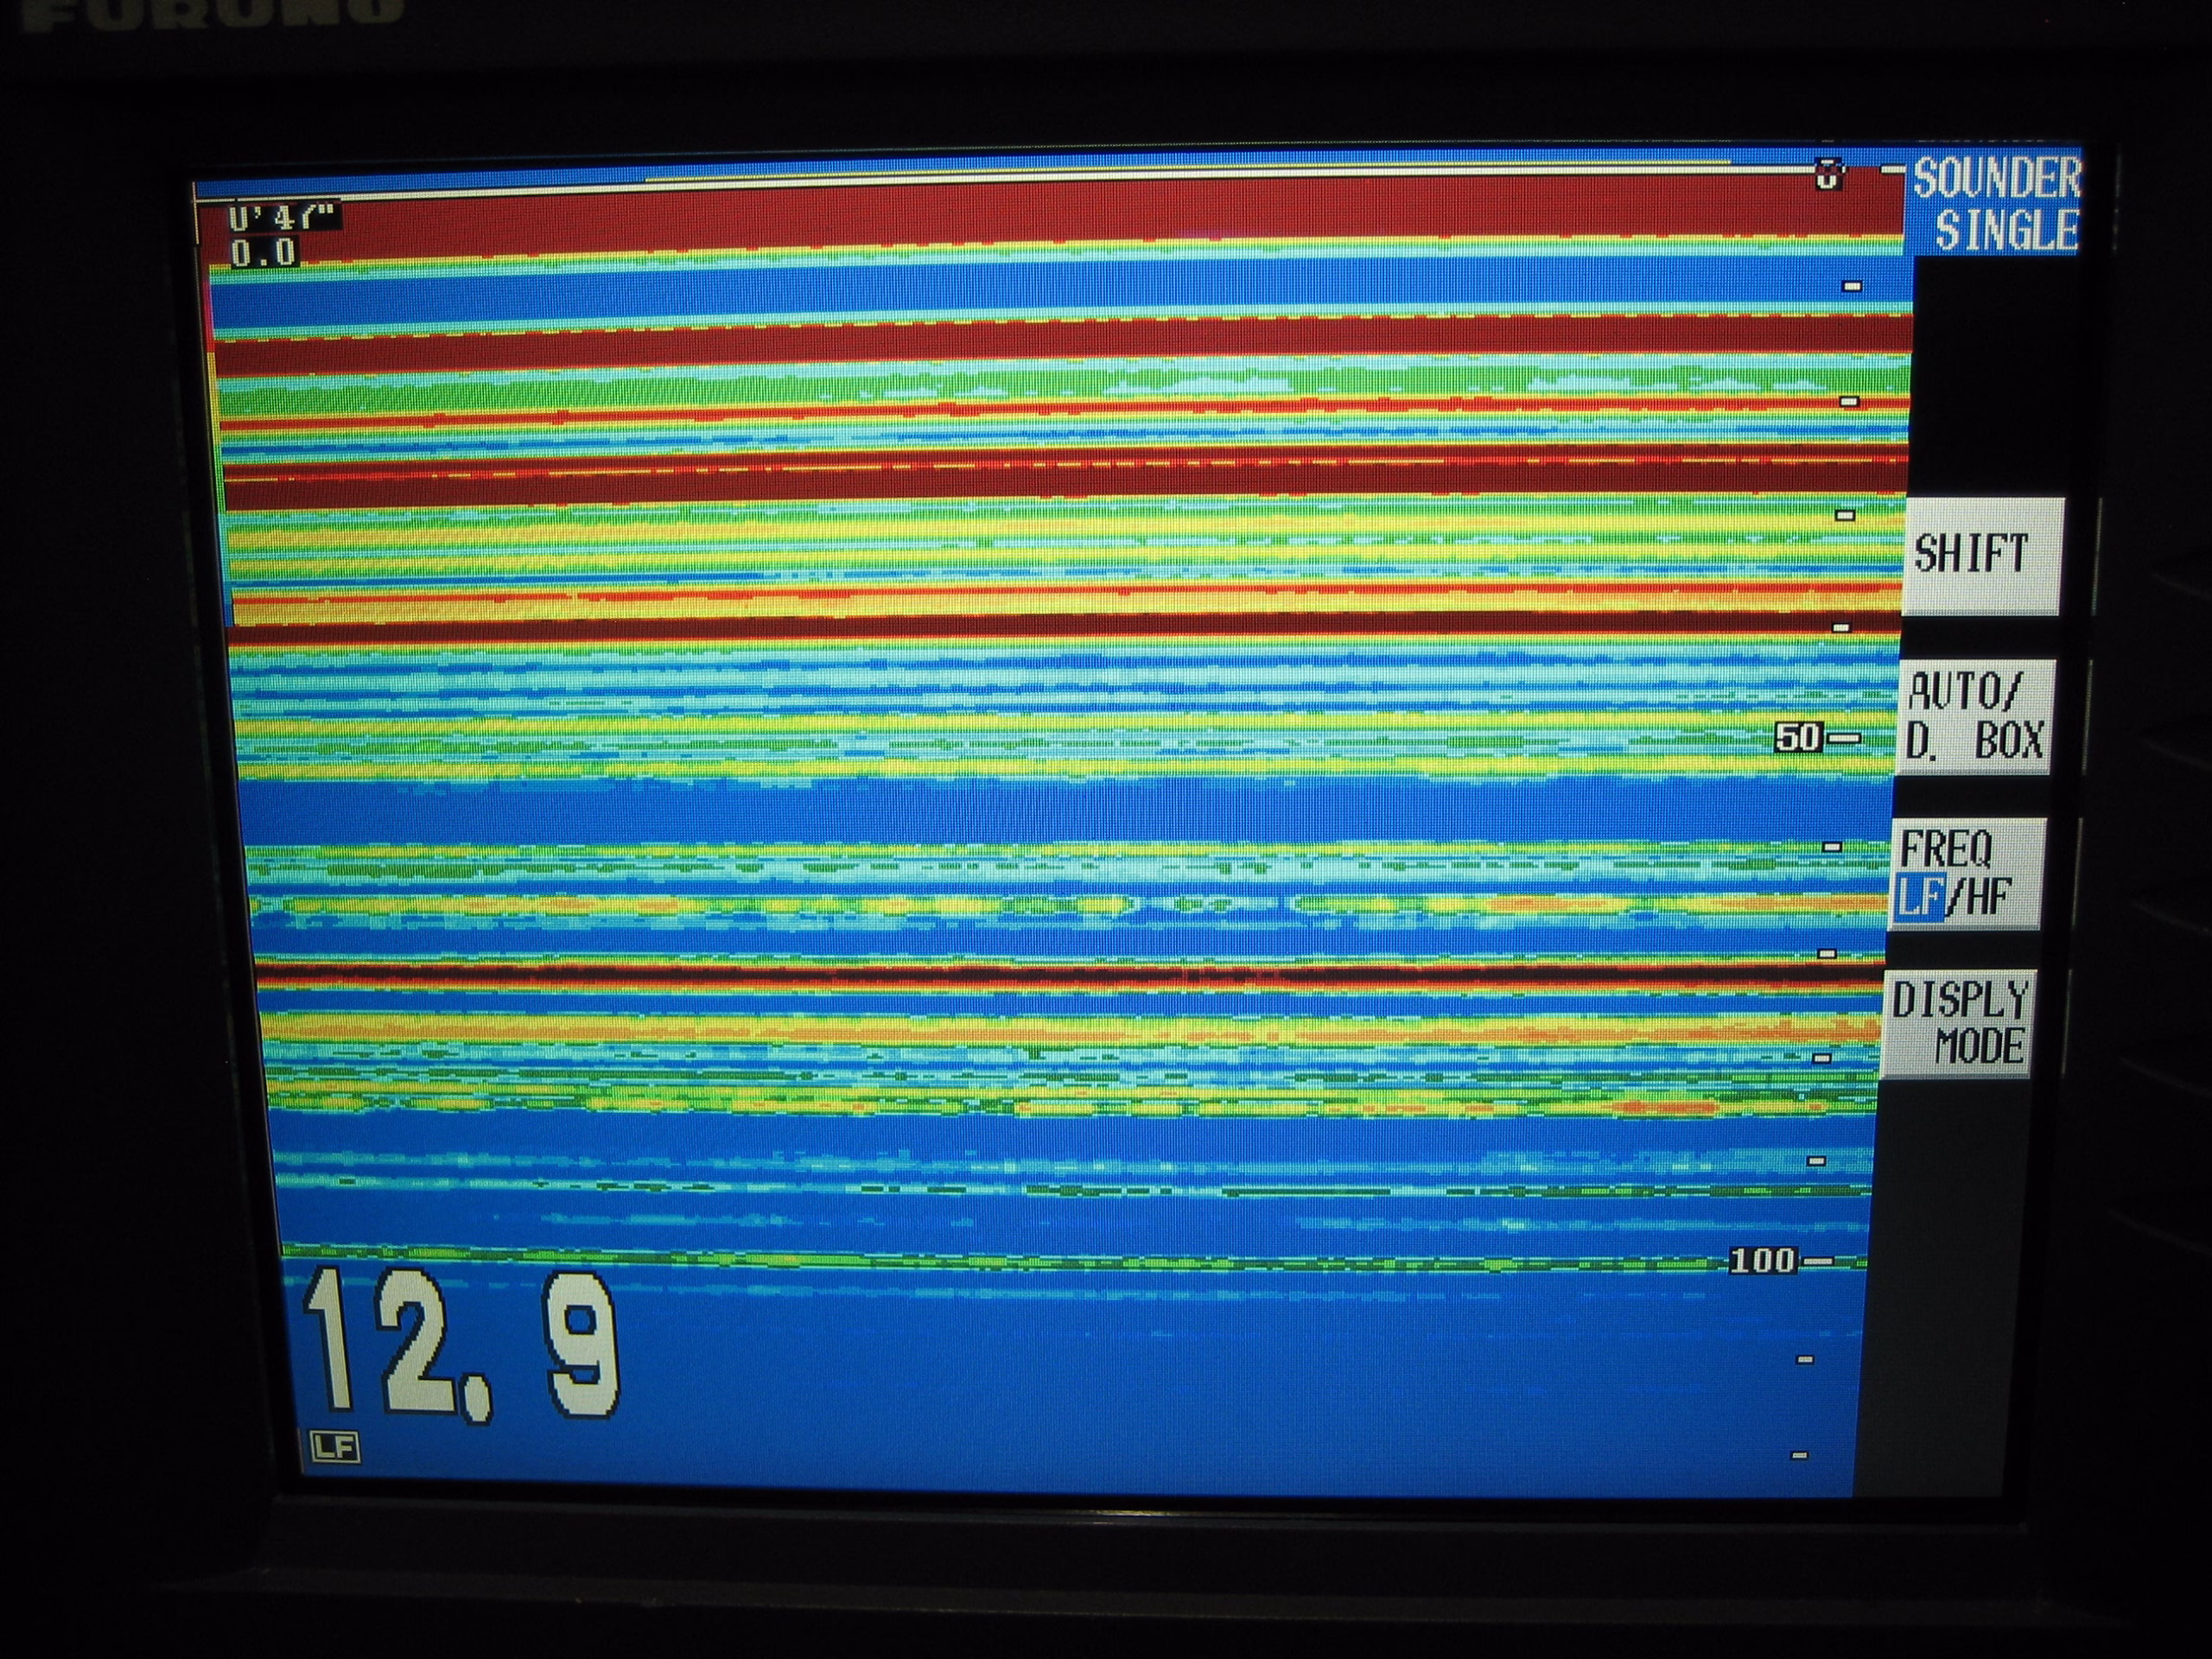Click the 12.9 depth readout
Viewport: 2212px width, 1659px height.
pos(462,1345)
